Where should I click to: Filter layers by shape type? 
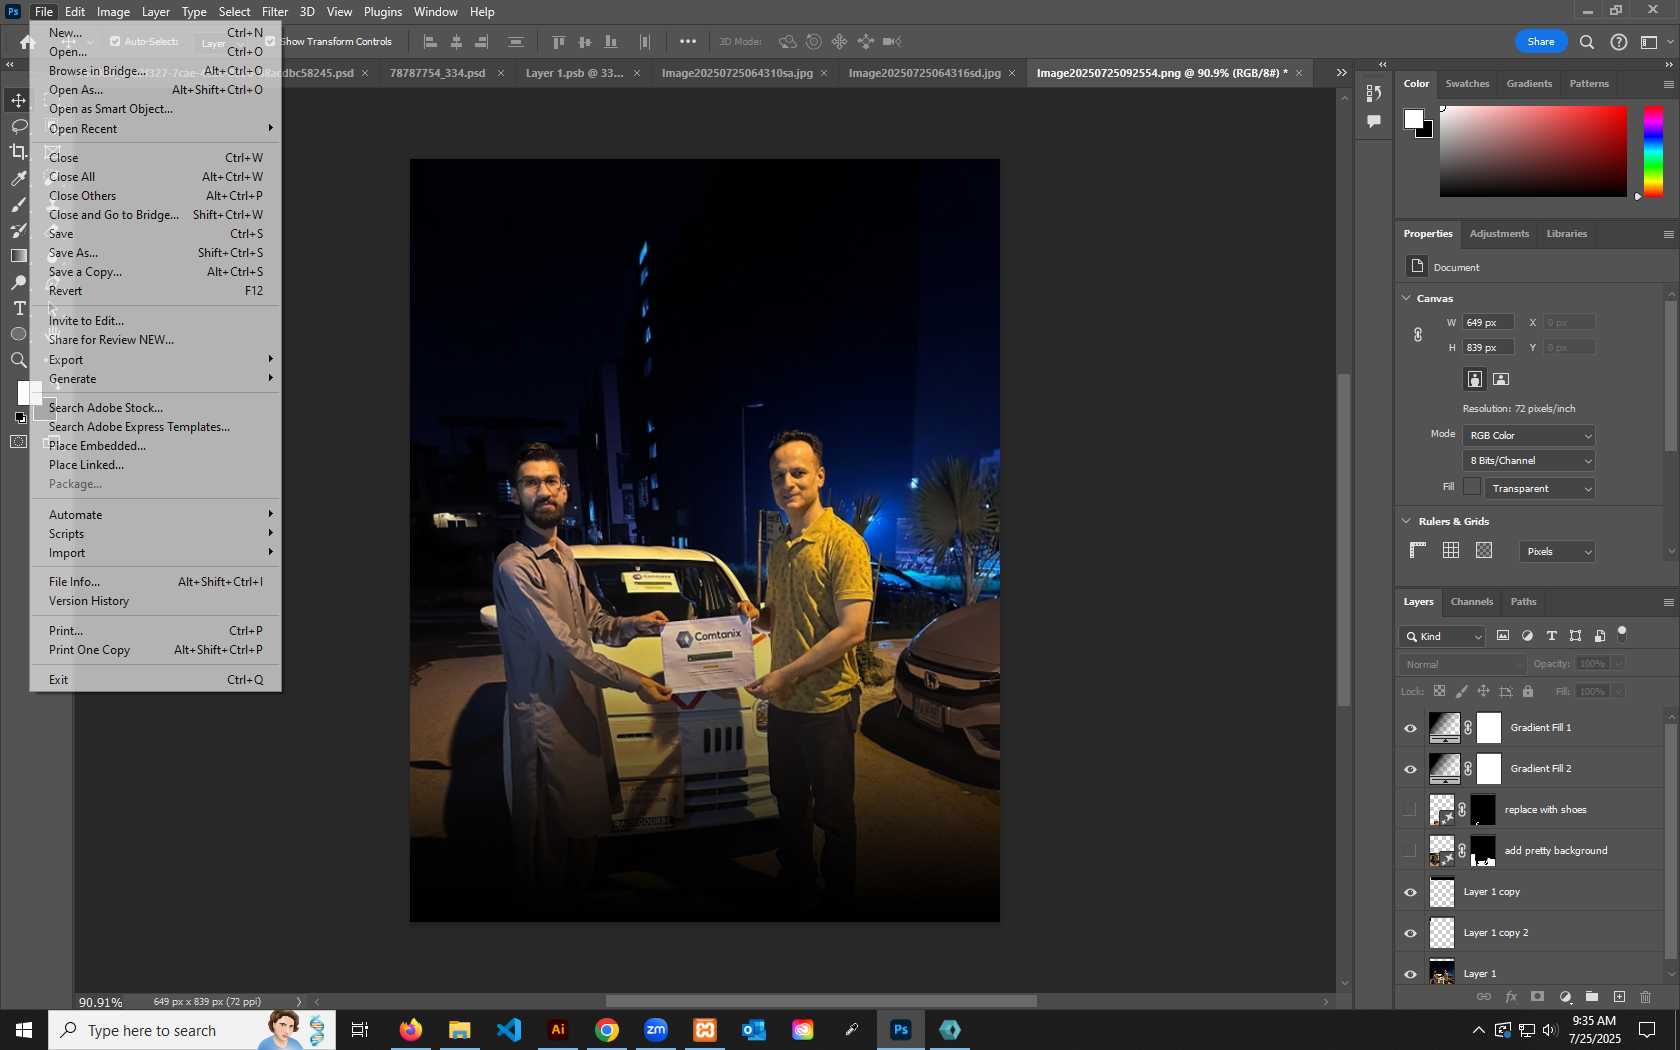coord(1575,636)
